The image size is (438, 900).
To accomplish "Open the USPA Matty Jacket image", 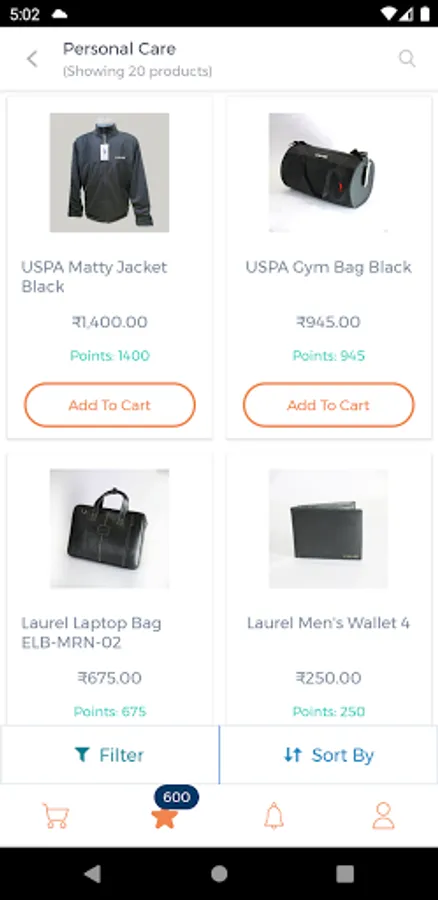I will click(x=110, y=172).
